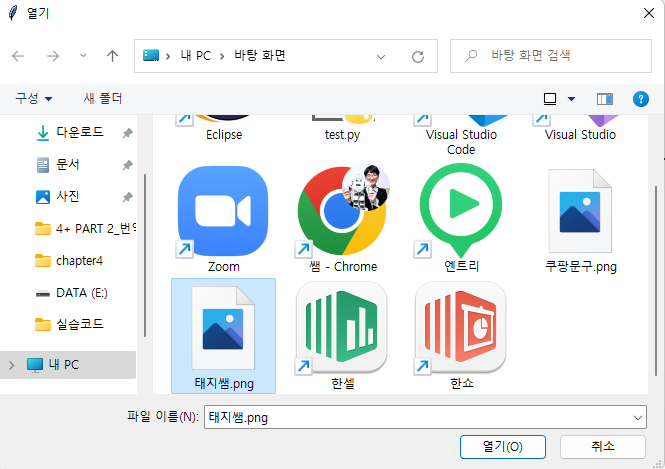Select 내 PC in the sidebar

click(68, 365)
